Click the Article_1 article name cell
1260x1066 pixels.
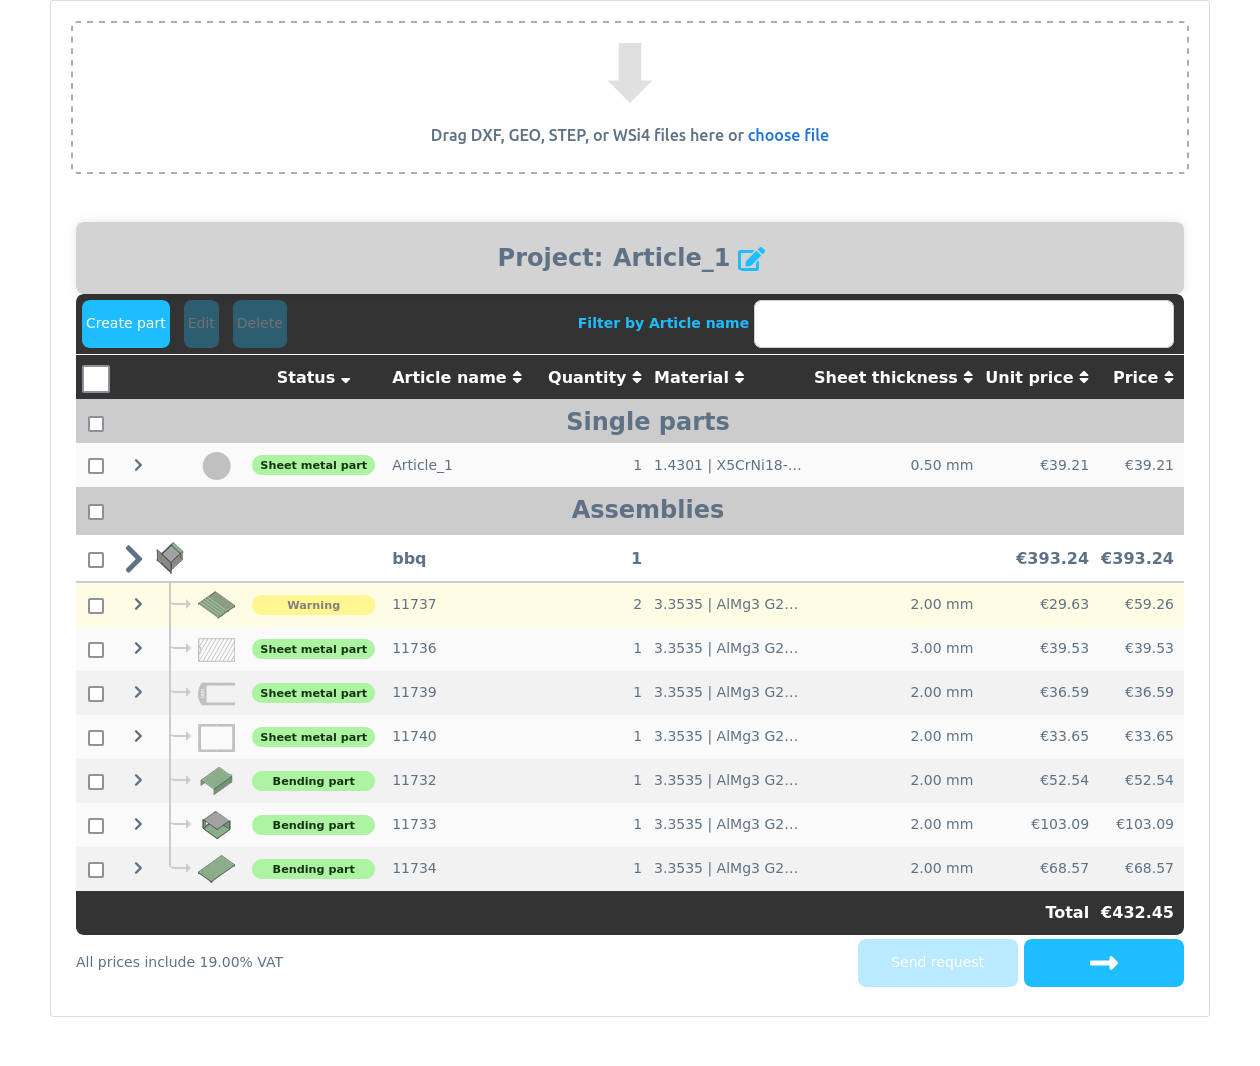coord(422,465)
